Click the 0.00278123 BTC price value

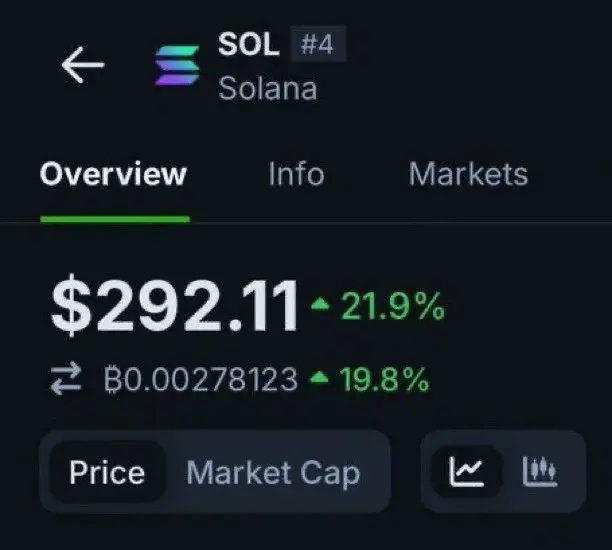tap(212, 380)
